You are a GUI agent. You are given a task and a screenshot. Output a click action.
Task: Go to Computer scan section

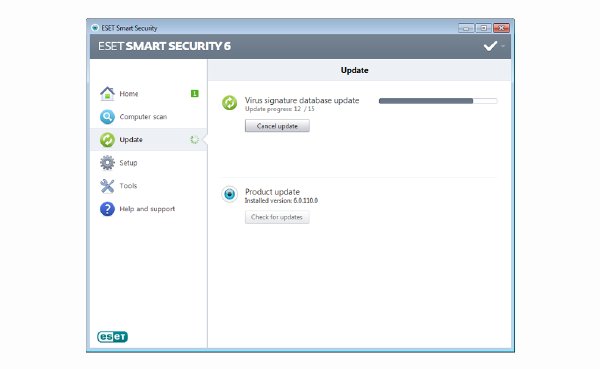tap(149, 117)
